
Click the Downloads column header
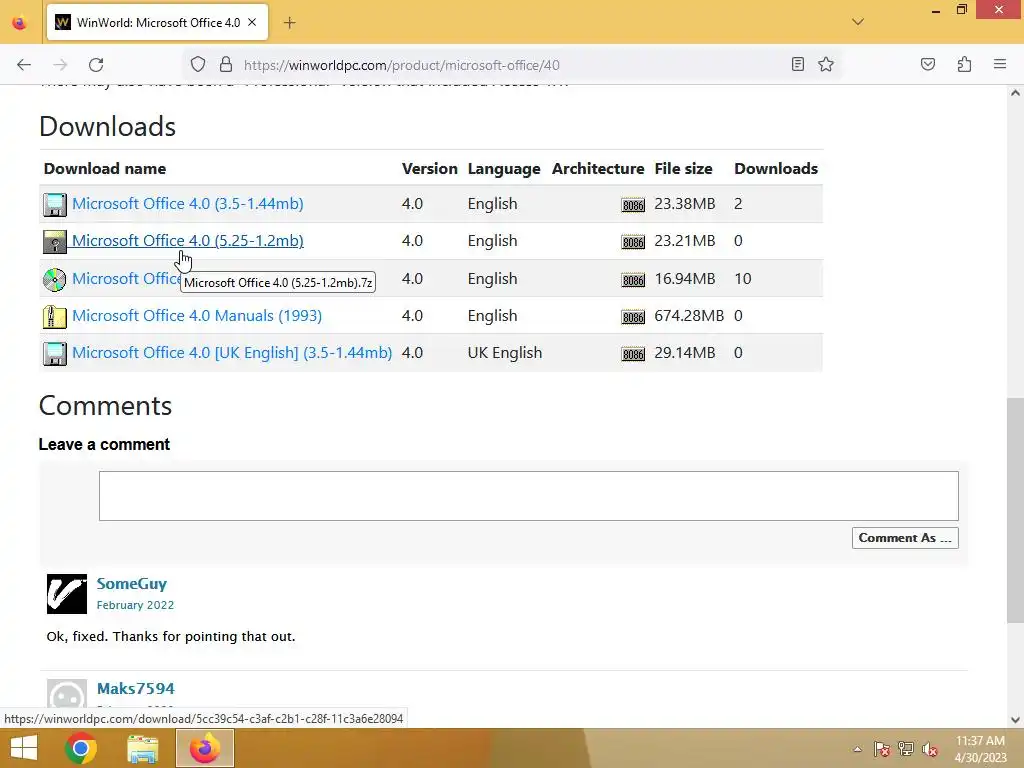(776, 168)
